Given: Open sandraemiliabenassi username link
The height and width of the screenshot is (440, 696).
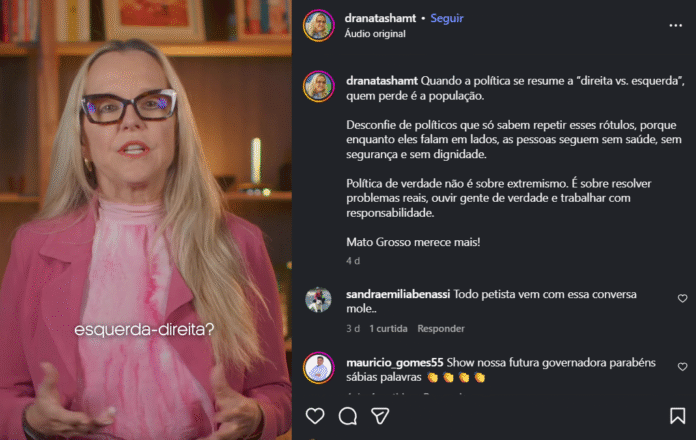Looking at the screenshot, I should [398, 294].
